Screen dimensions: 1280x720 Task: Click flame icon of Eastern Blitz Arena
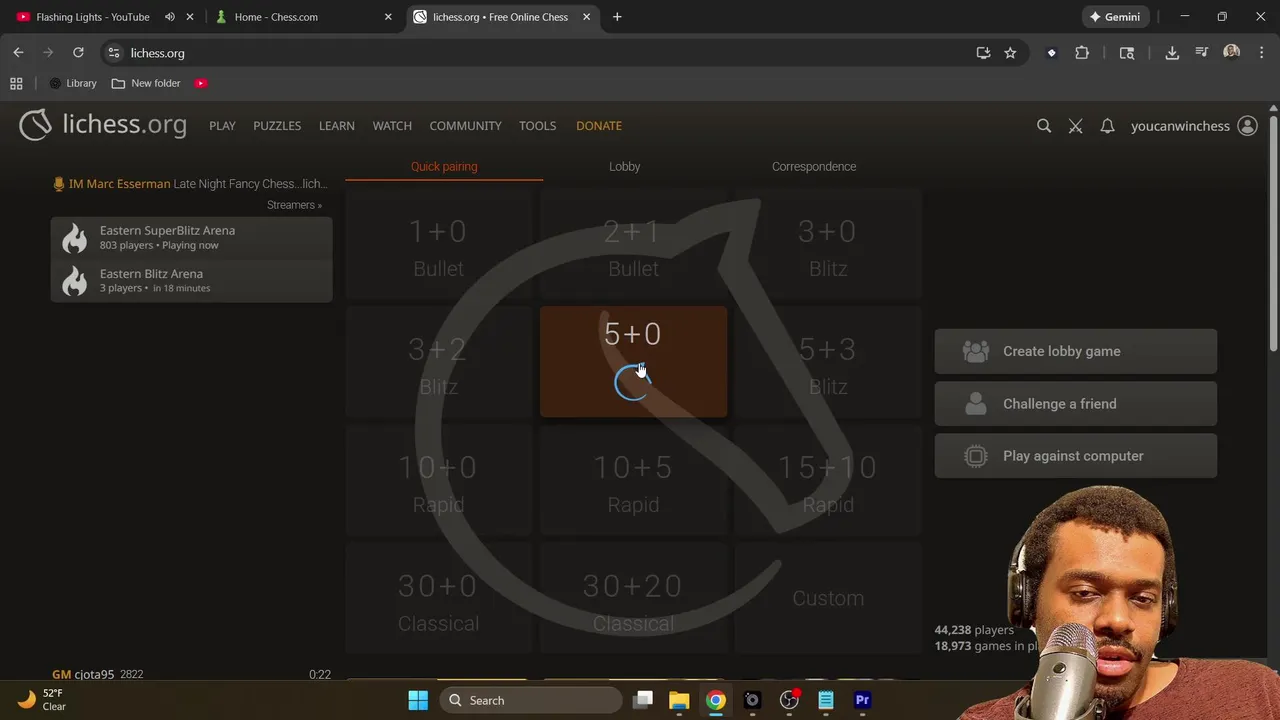tap(75, 281)
